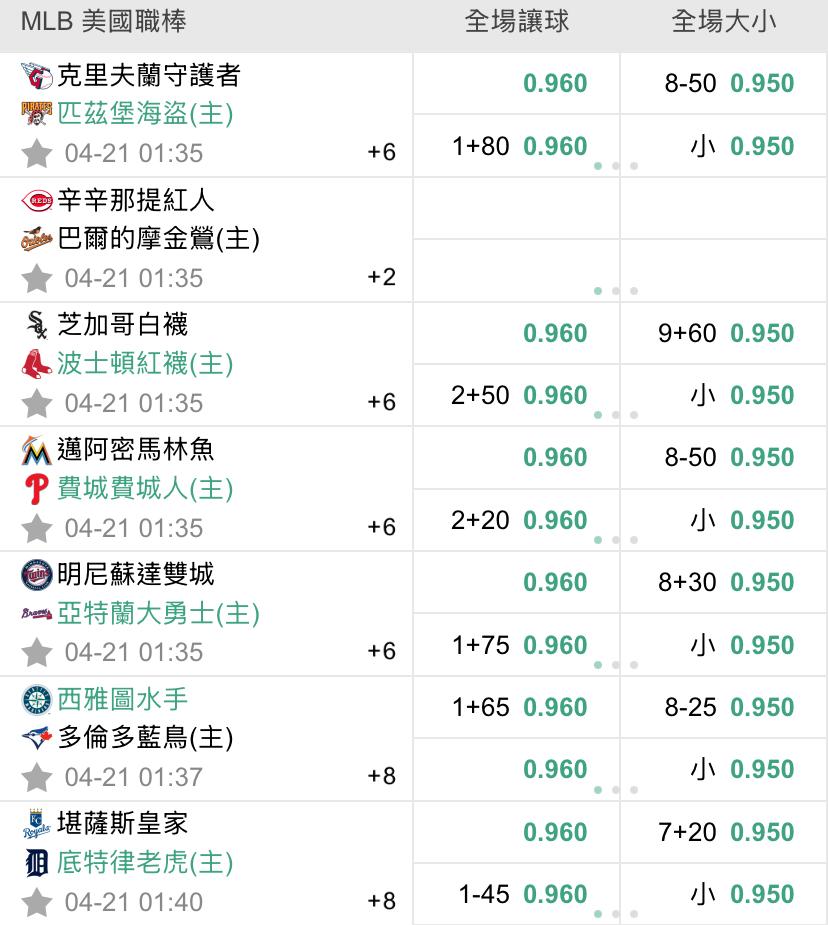This screenshot has width=828, height=925.
Task: Click the Pittsburgh Pirates team logo
Action: (37, 113)
